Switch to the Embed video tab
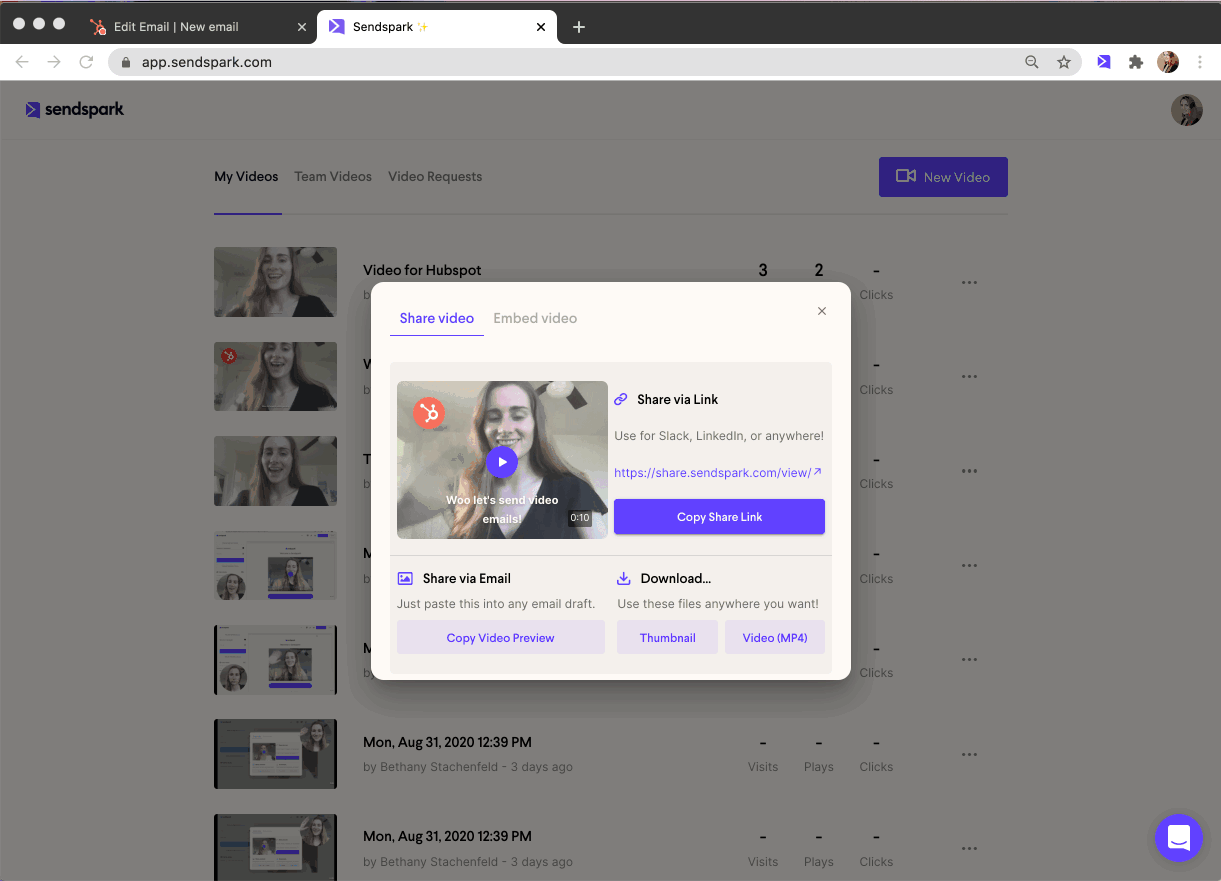Image resolution: width=1221 pixels, height=881 pixels. pyautogui.click(x=535, y=318)
